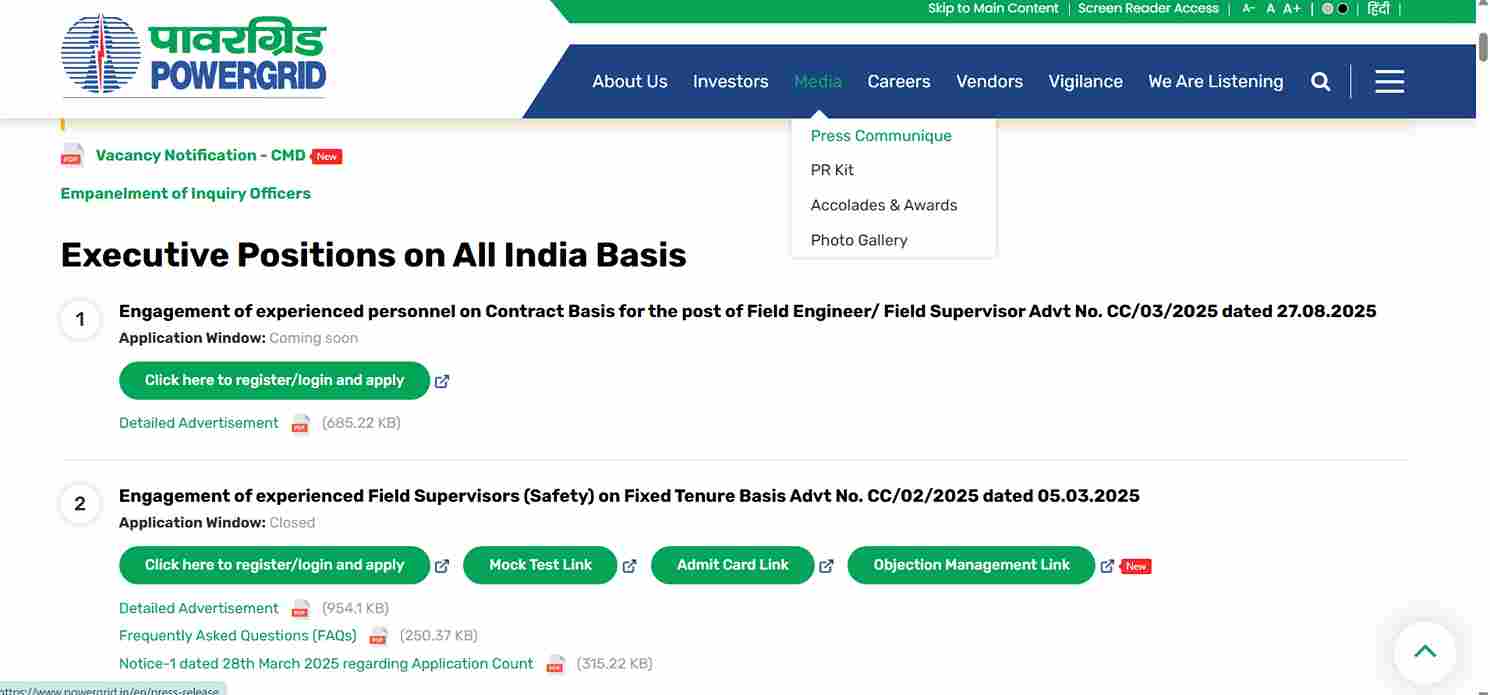Expand the Media navigation dropdown
The image size is (1490, 695).
click(818, 81)
